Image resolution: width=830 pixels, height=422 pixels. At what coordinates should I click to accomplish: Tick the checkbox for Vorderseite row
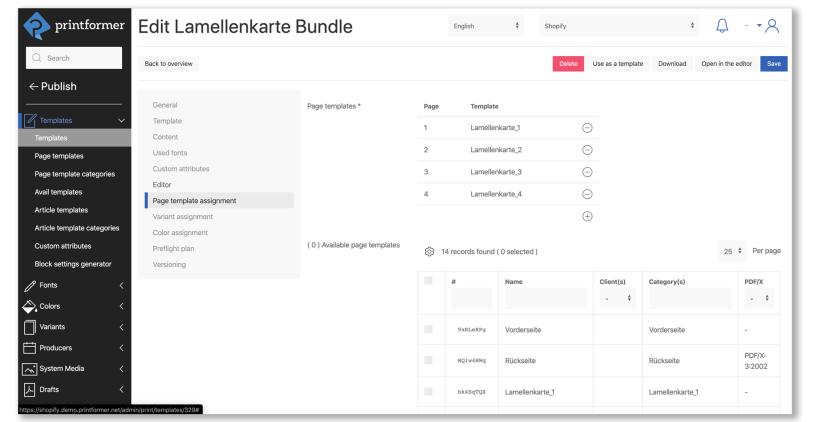tap(428, 329)
